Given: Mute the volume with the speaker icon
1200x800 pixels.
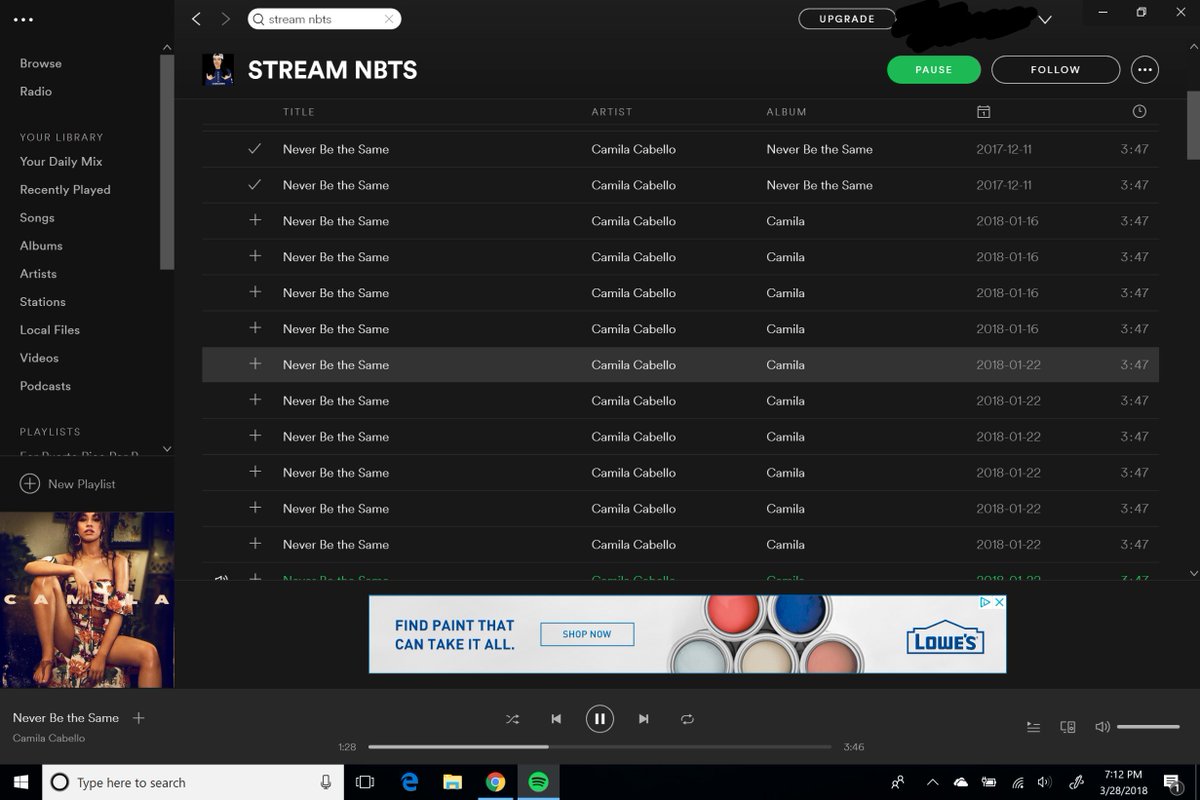Looking at the screenshot, I should pyautogui.click(x=1102, y=727).
